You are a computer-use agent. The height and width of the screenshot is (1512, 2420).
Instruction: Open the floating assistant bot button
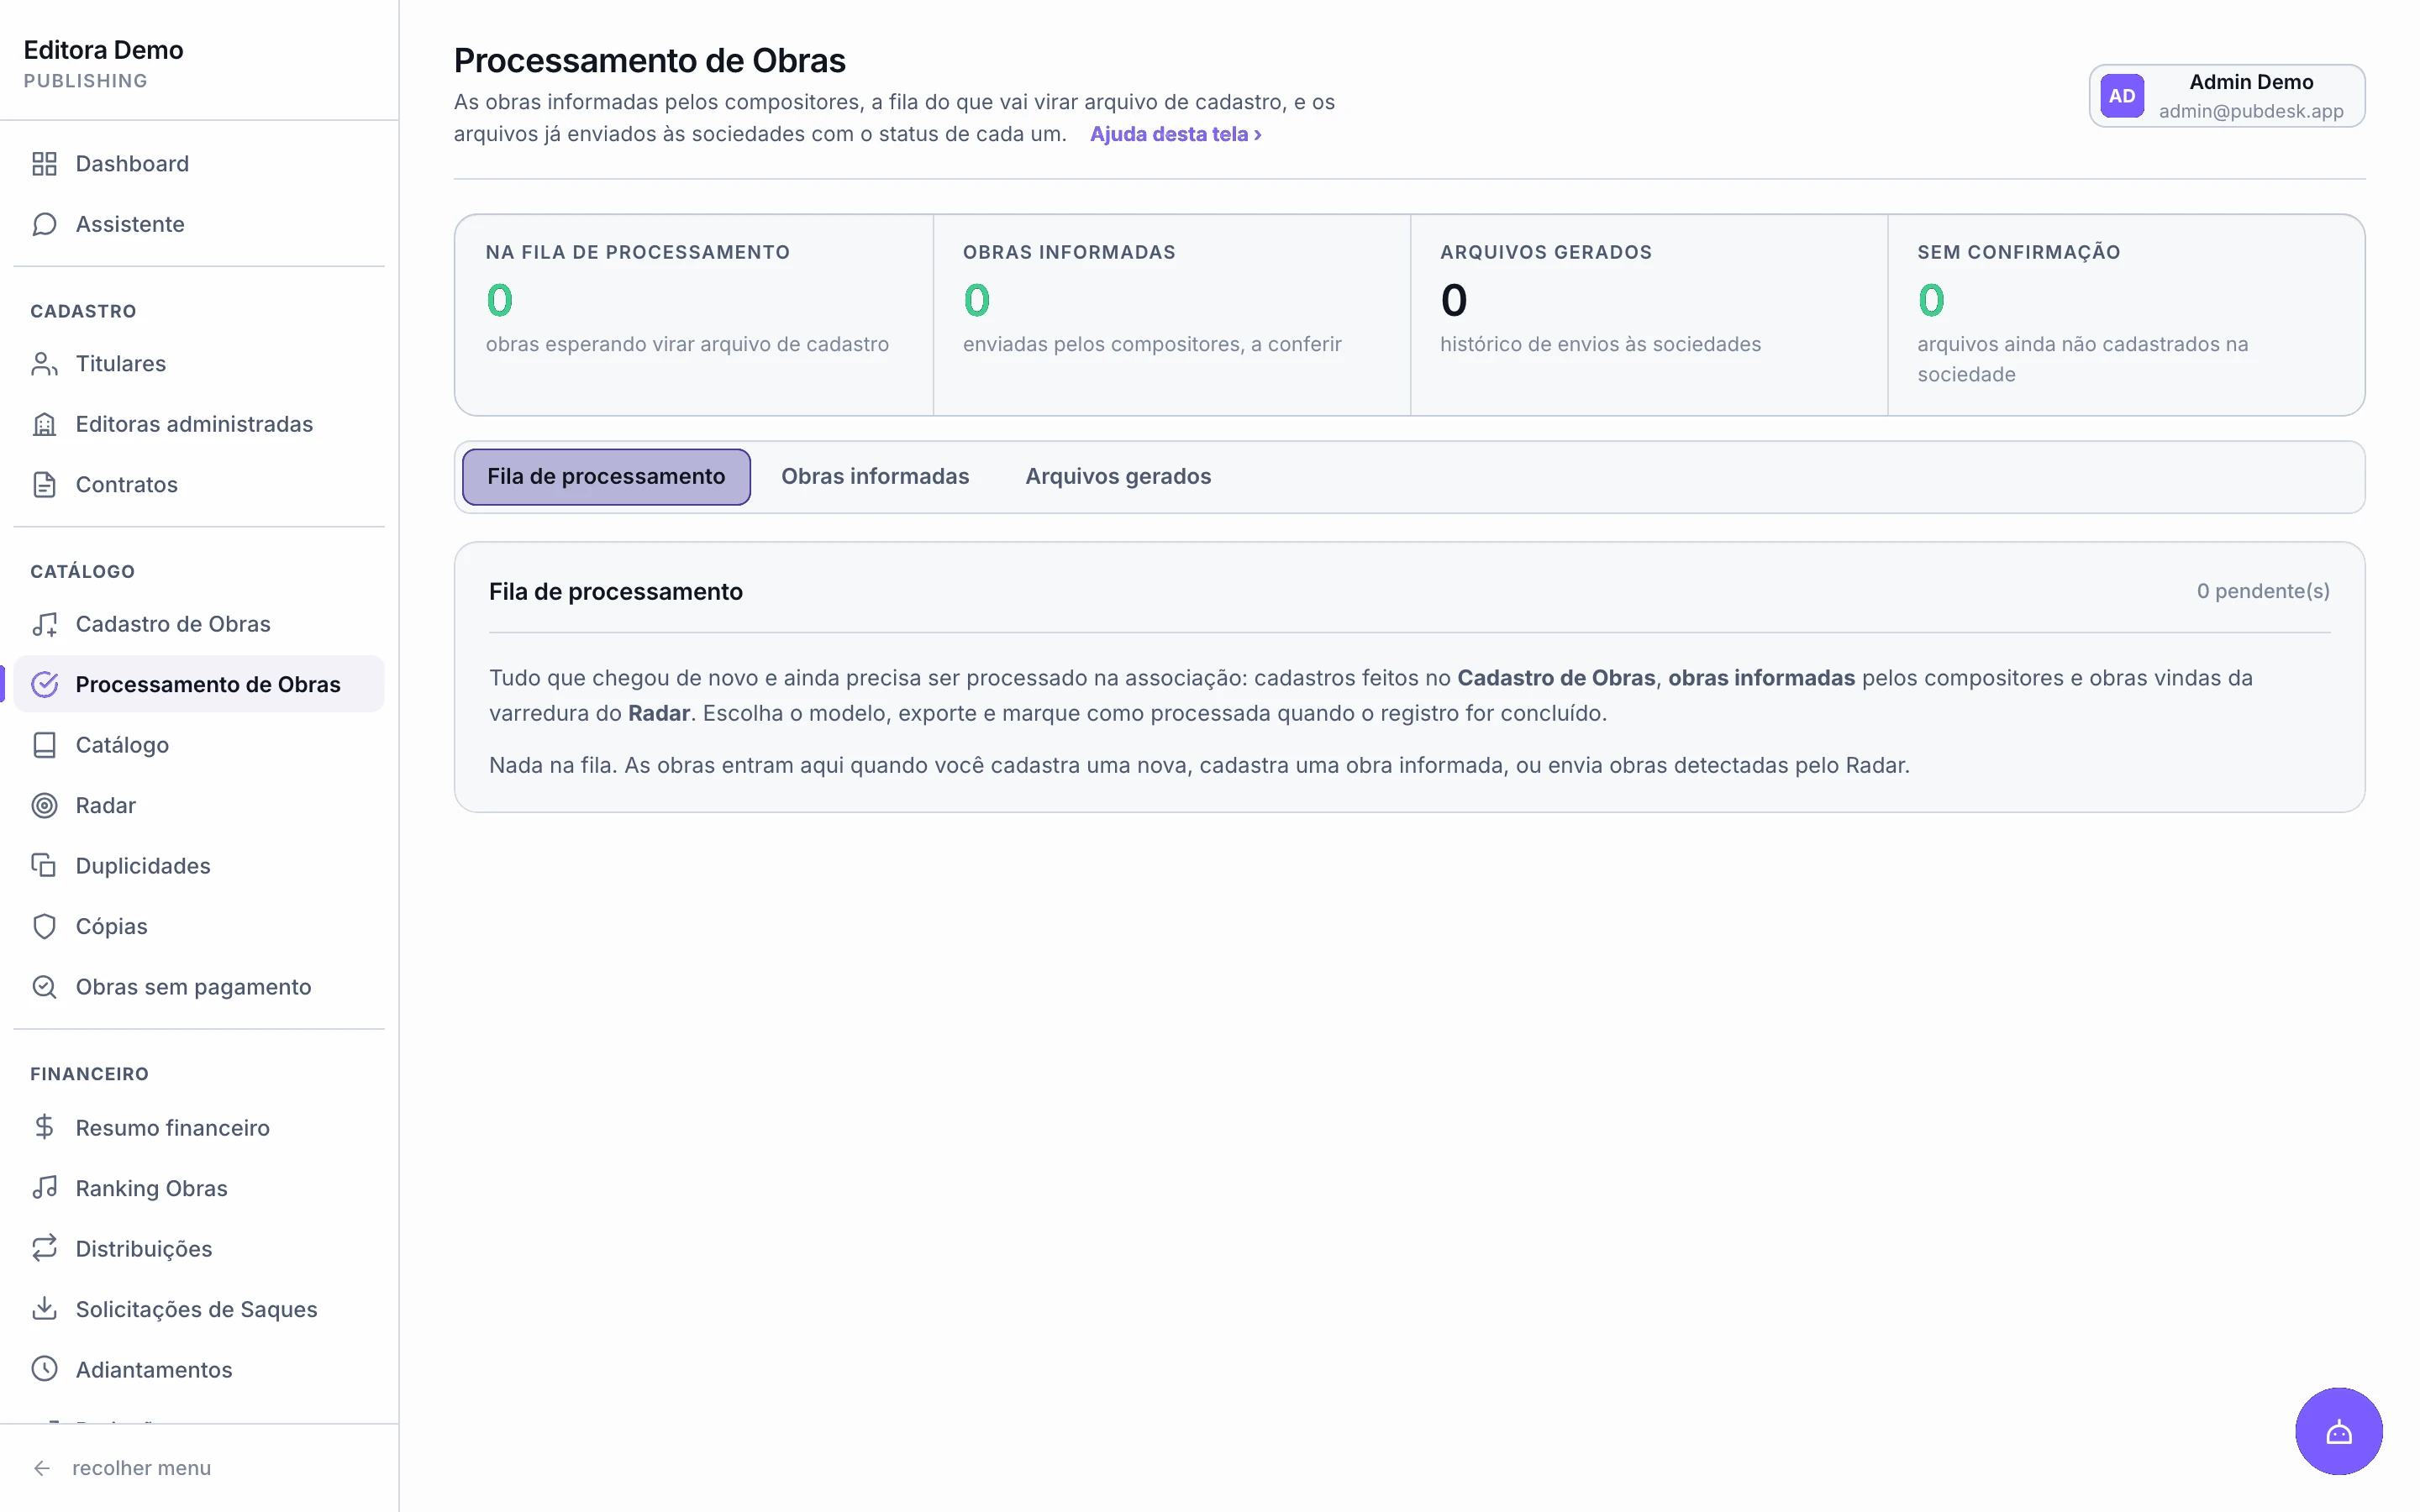pyautogui.click(x=2338, y=1431)
